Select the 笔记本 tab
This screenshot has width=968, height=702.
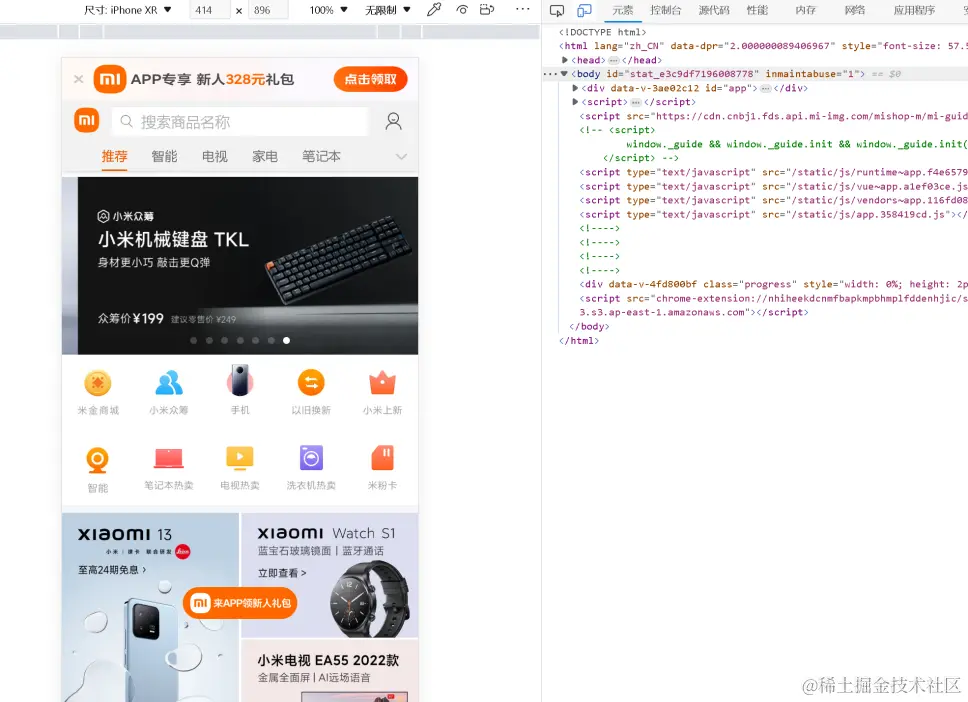(x=321, y=156)
